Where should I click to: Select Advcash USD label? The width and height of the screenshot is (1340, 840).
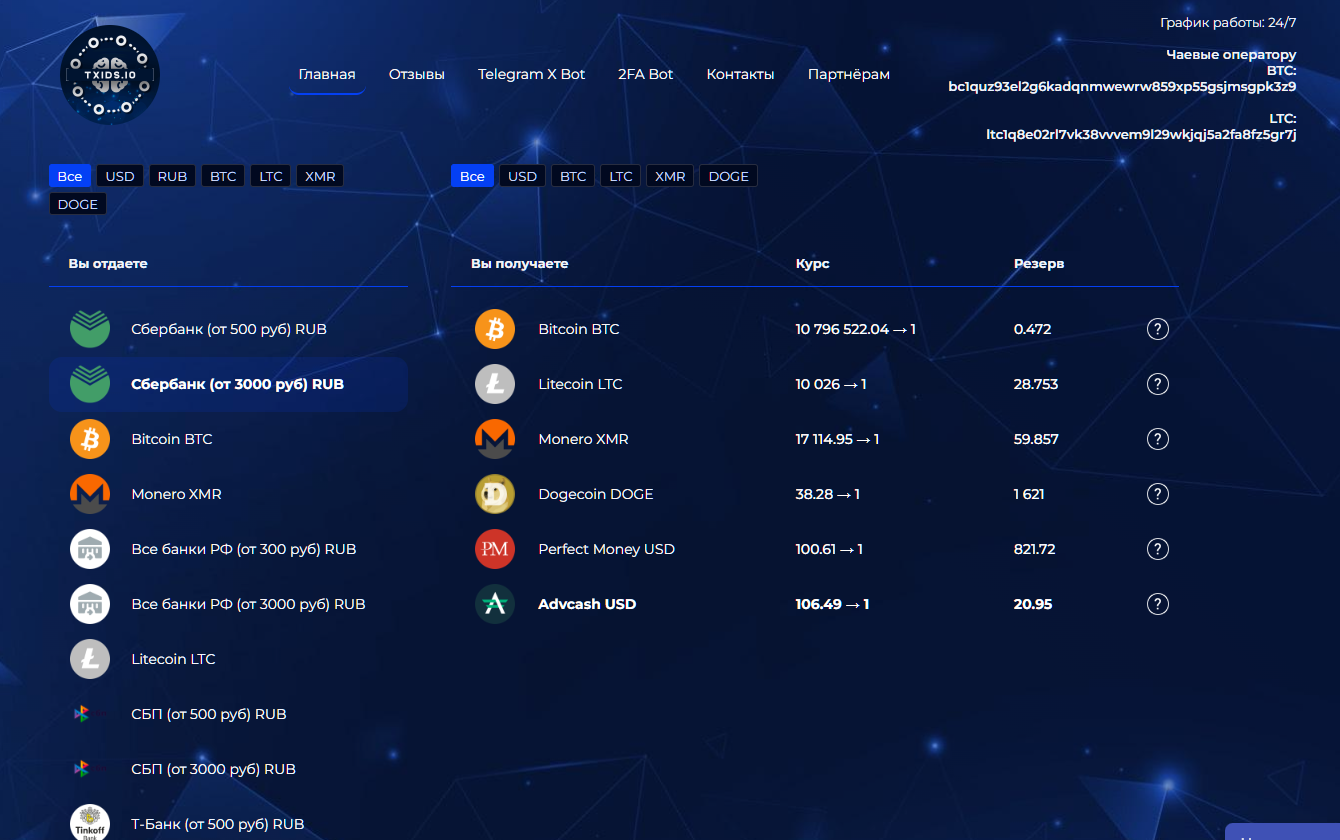click(587, 604)
